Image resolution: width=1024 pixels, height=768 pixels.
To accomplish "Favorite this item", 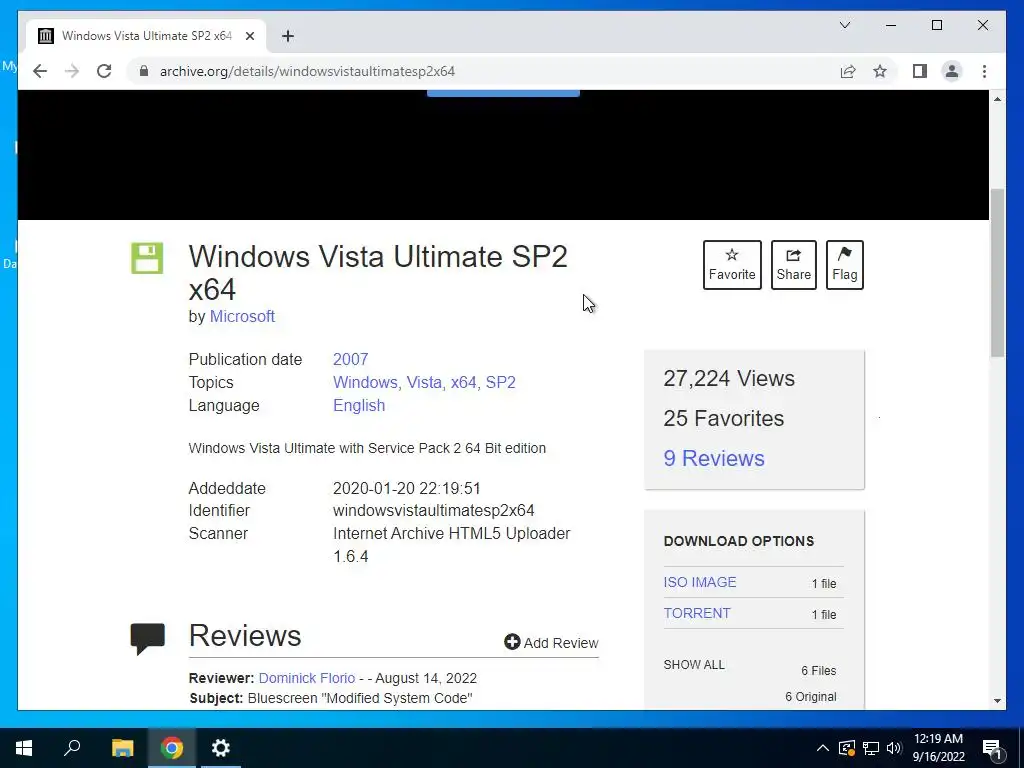I will (732, 264).
